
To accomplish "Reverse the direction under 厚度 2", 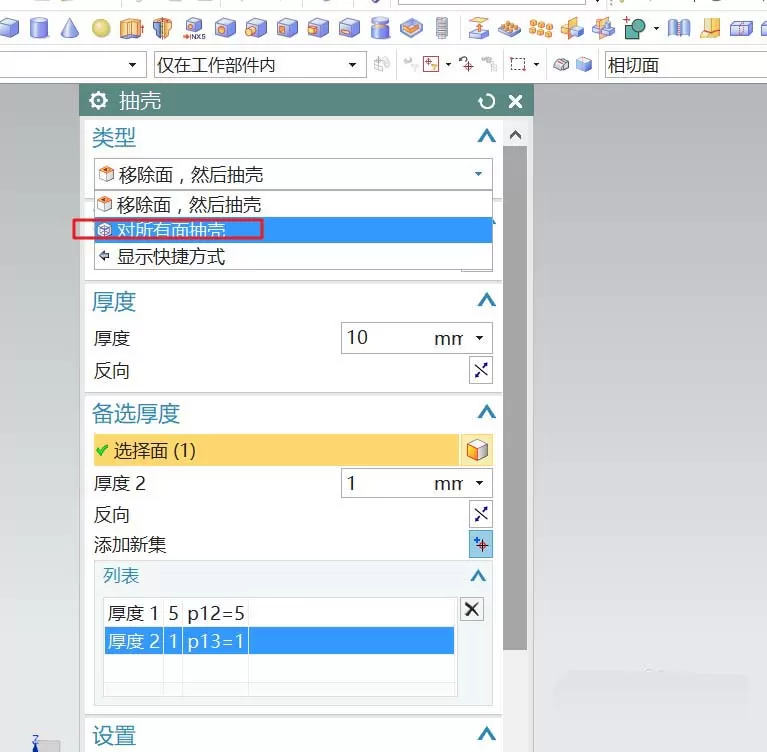I will [x=480, y=514].
